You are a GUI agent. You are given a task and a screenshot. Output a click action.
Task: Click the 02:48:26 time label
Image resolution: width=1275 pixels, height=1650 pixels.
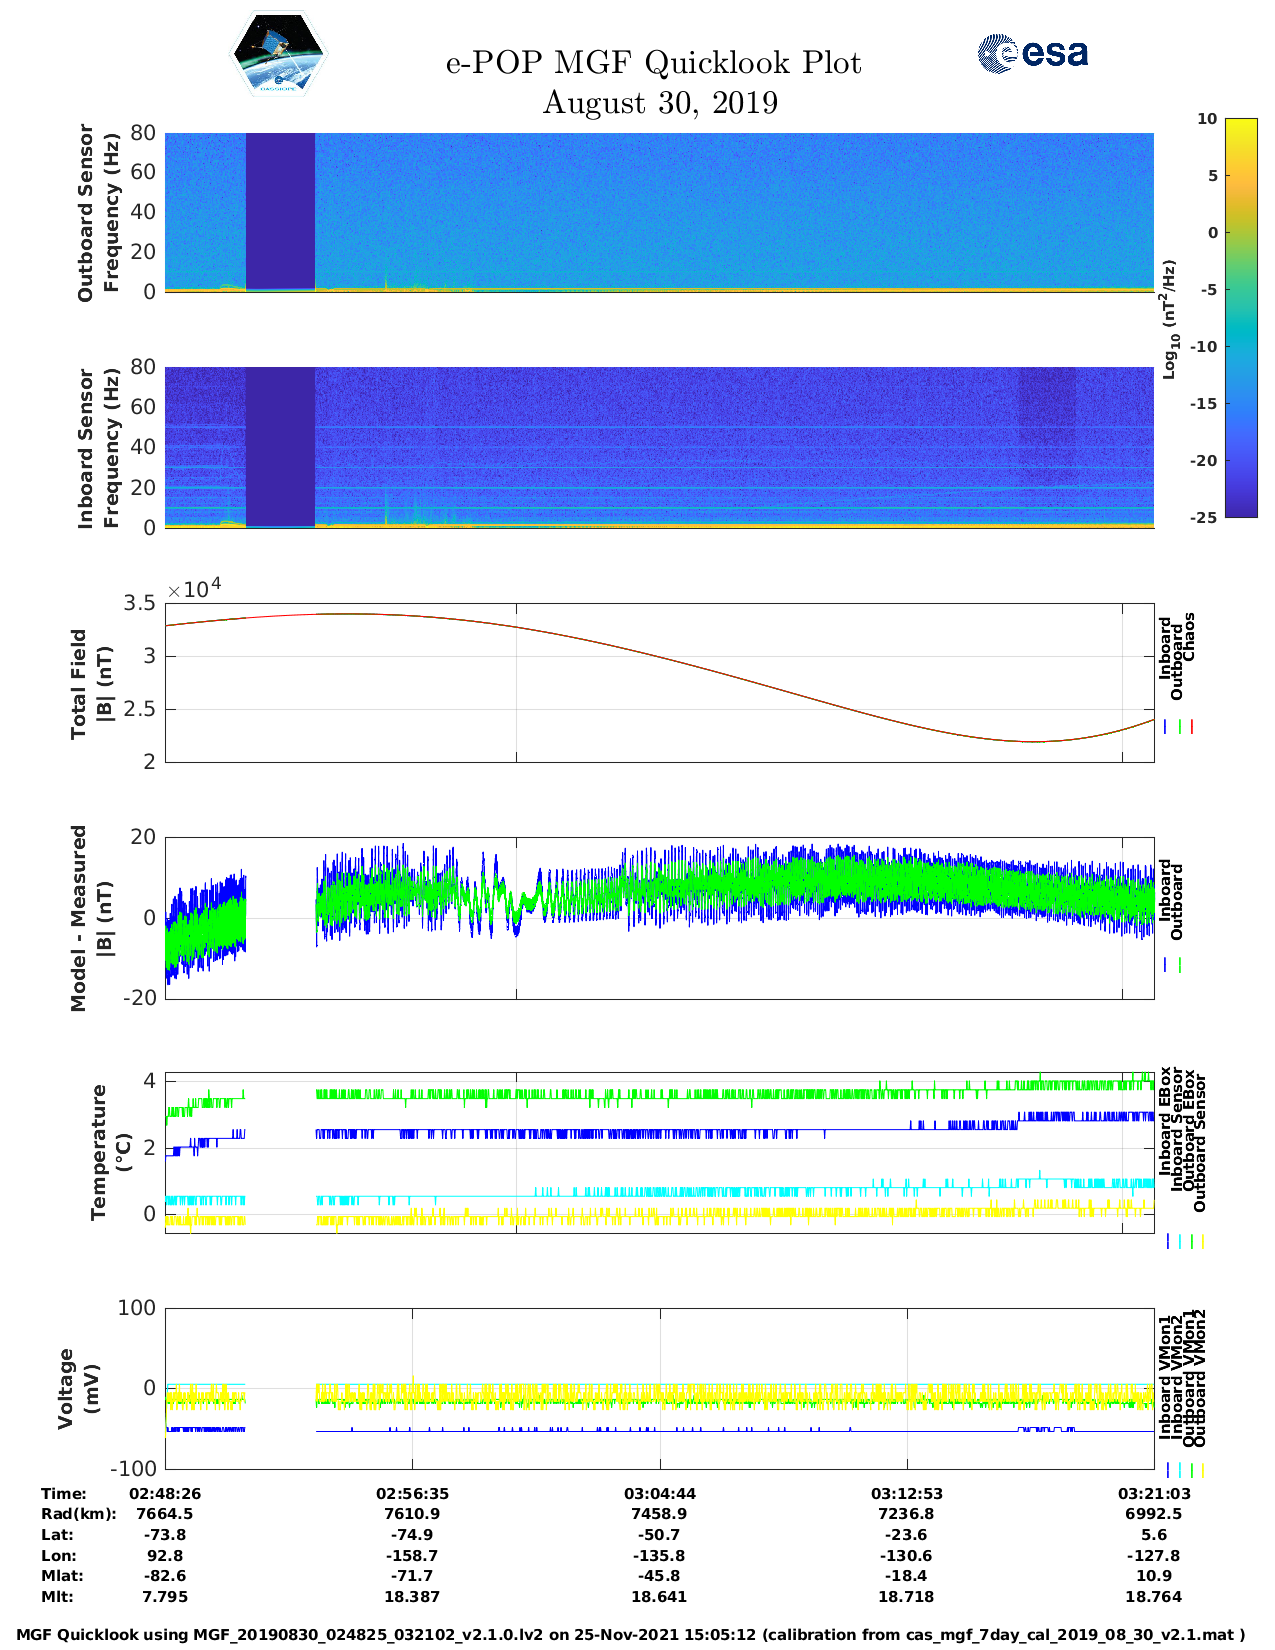(x=165, y=1493)
